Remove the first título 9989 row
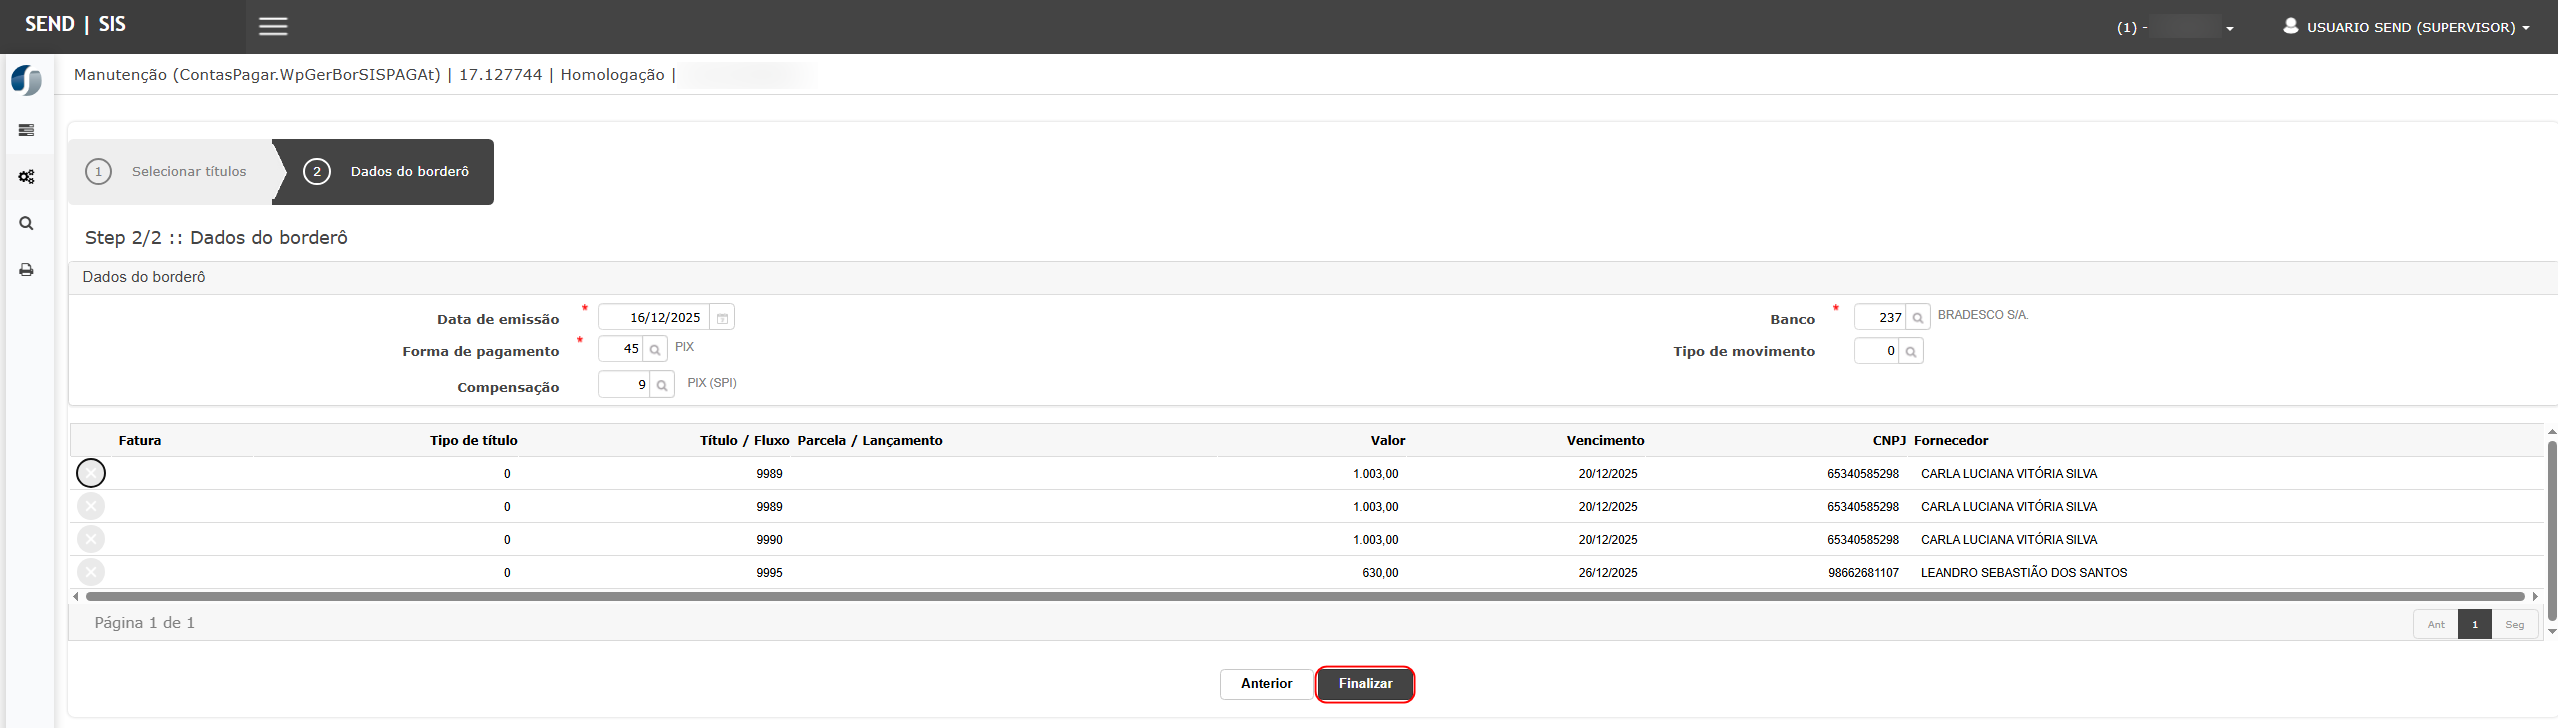Screen dimensions: 2558x728 pos(91,473)
